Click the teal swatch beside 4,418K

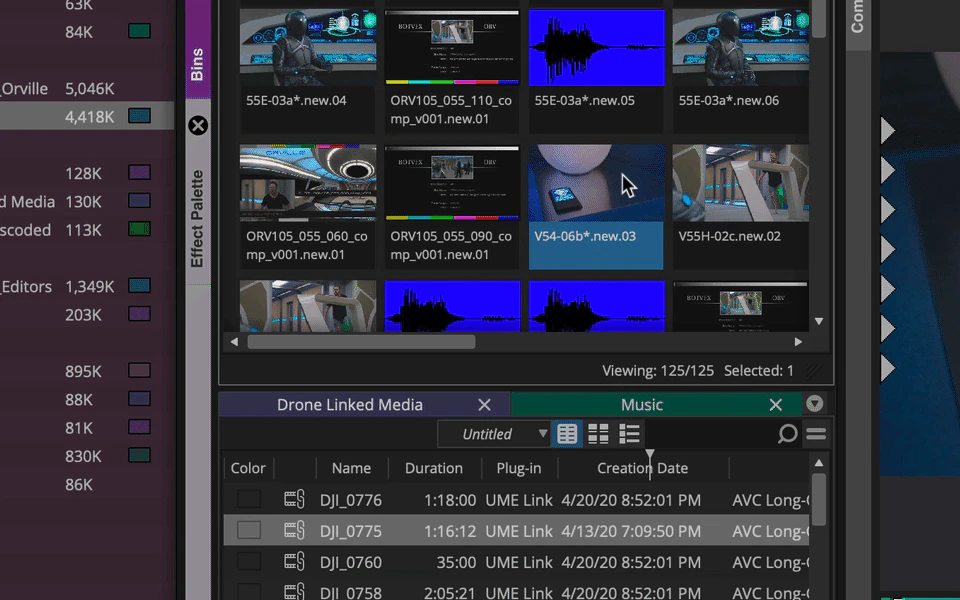click(x=139, y=116)
